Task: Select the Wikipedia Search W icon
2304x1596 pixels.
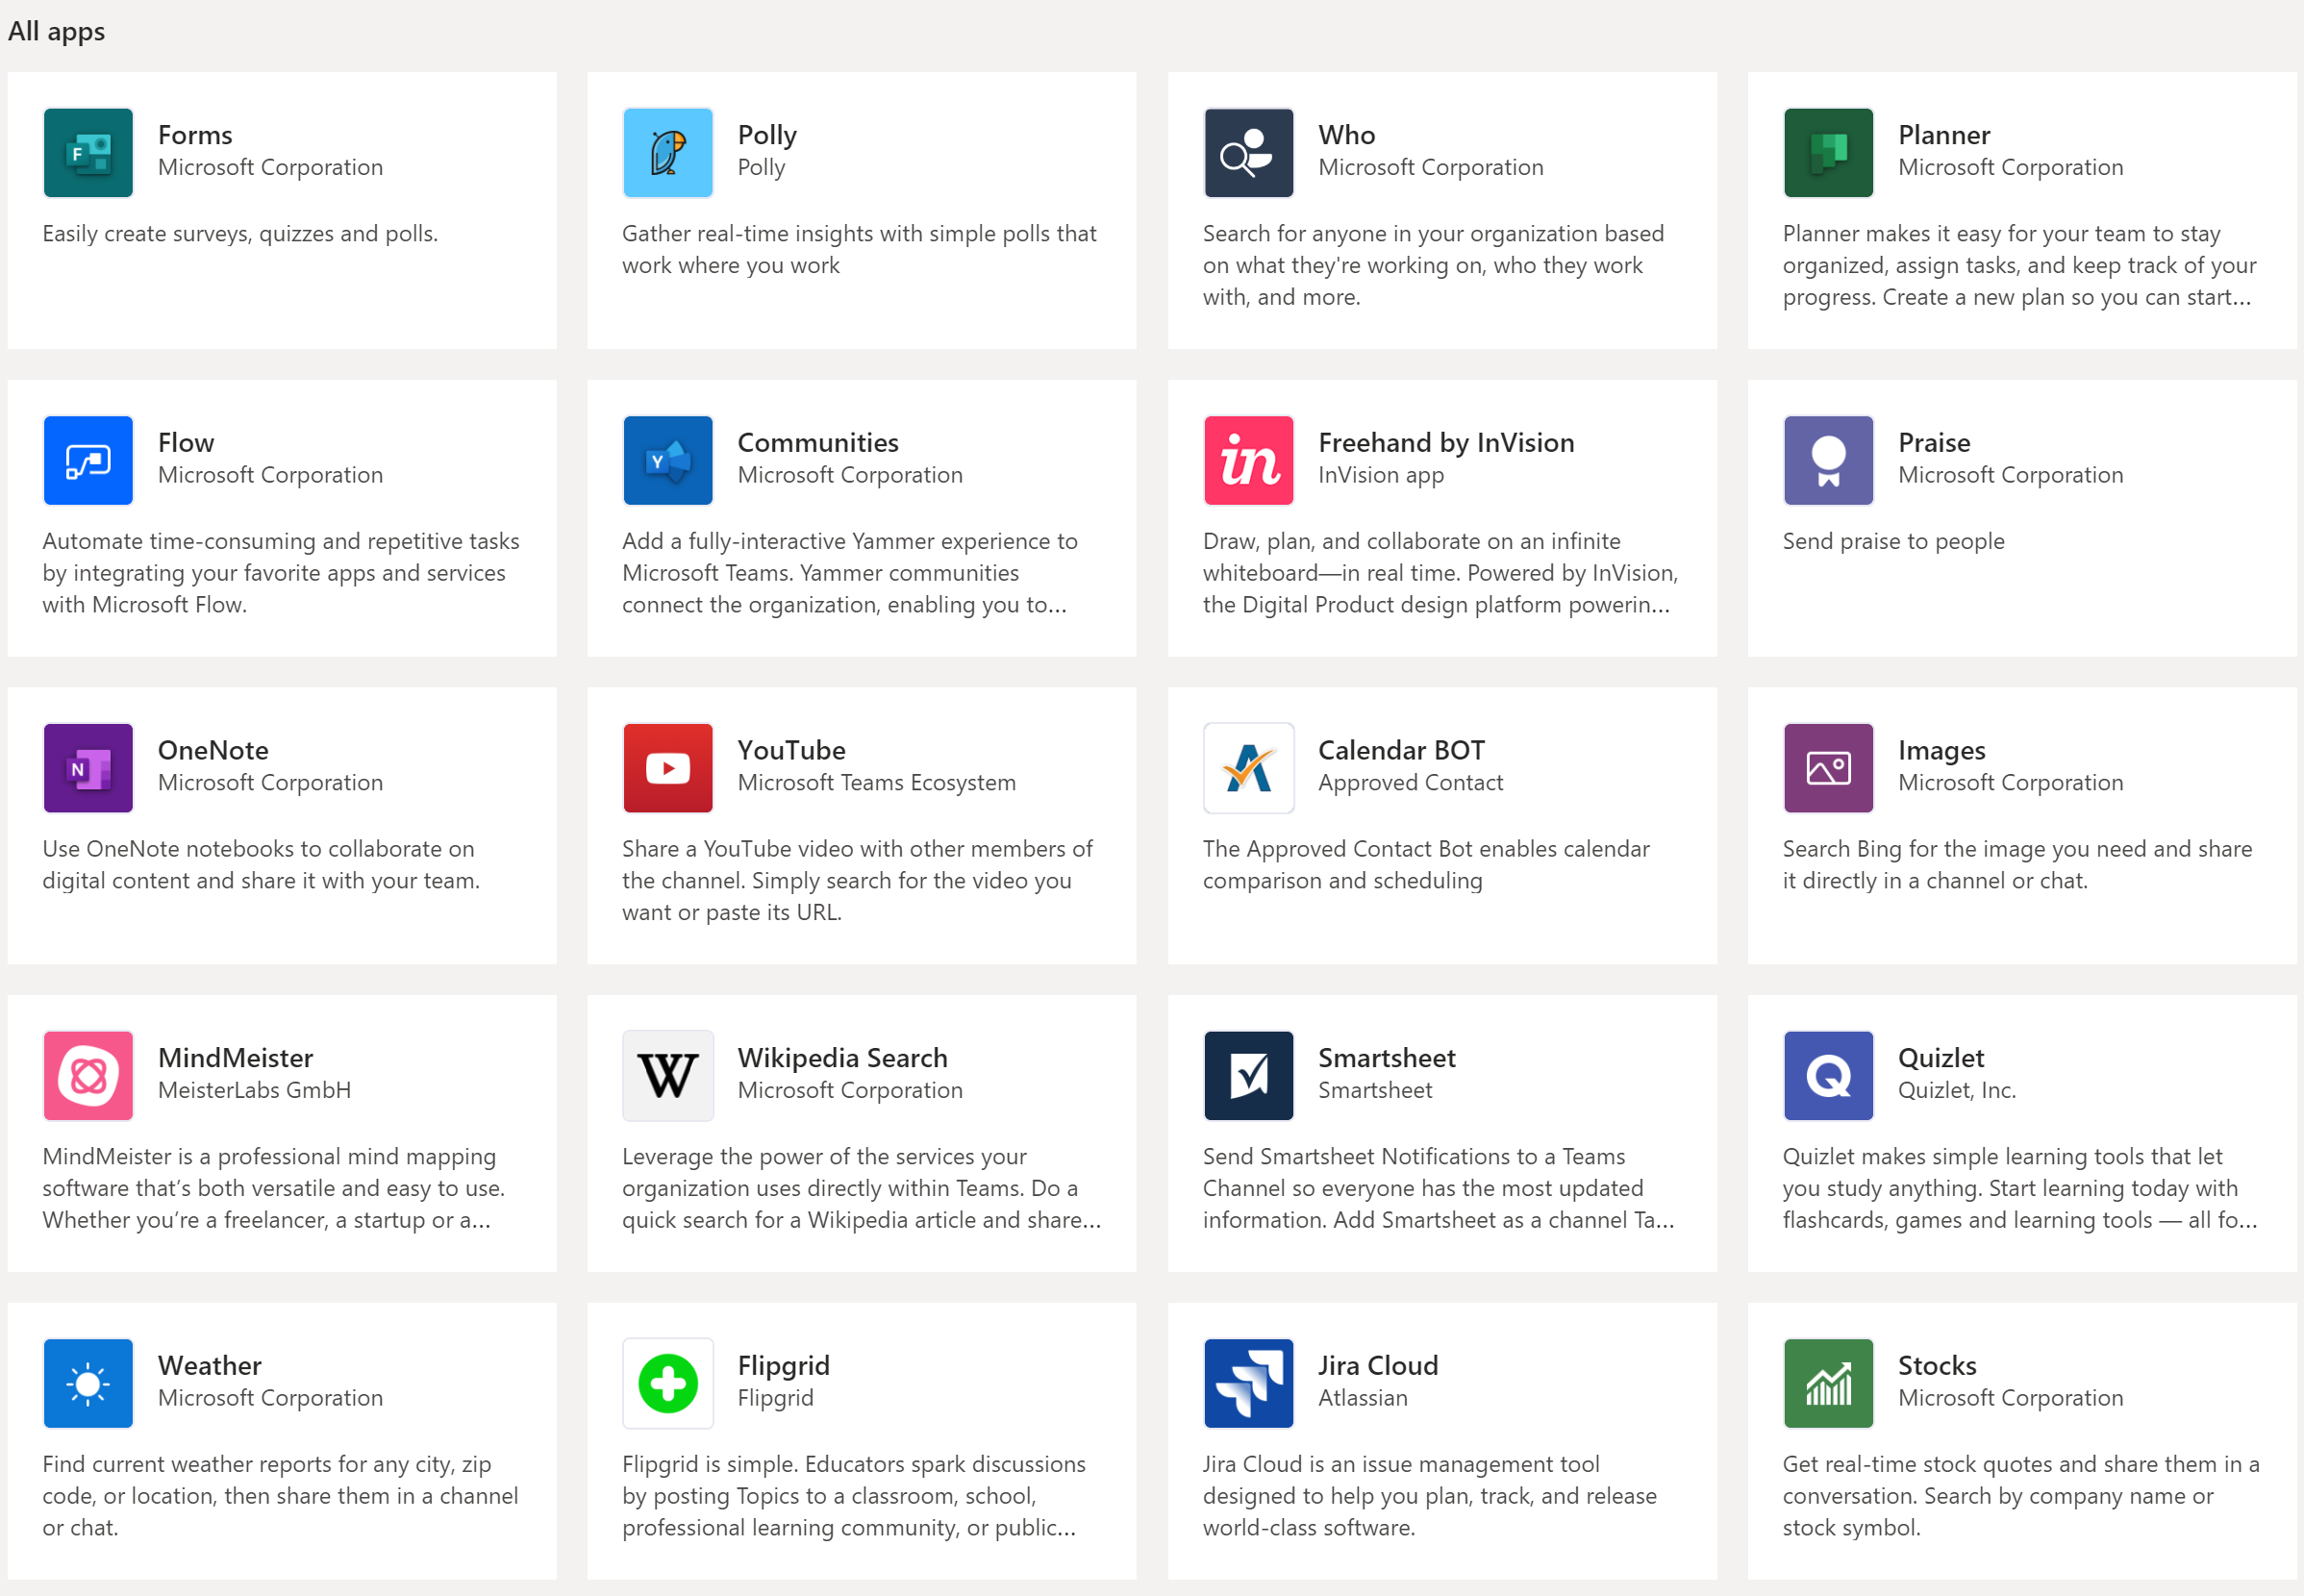Action: pyautogui.click(x=668, y=1077)
